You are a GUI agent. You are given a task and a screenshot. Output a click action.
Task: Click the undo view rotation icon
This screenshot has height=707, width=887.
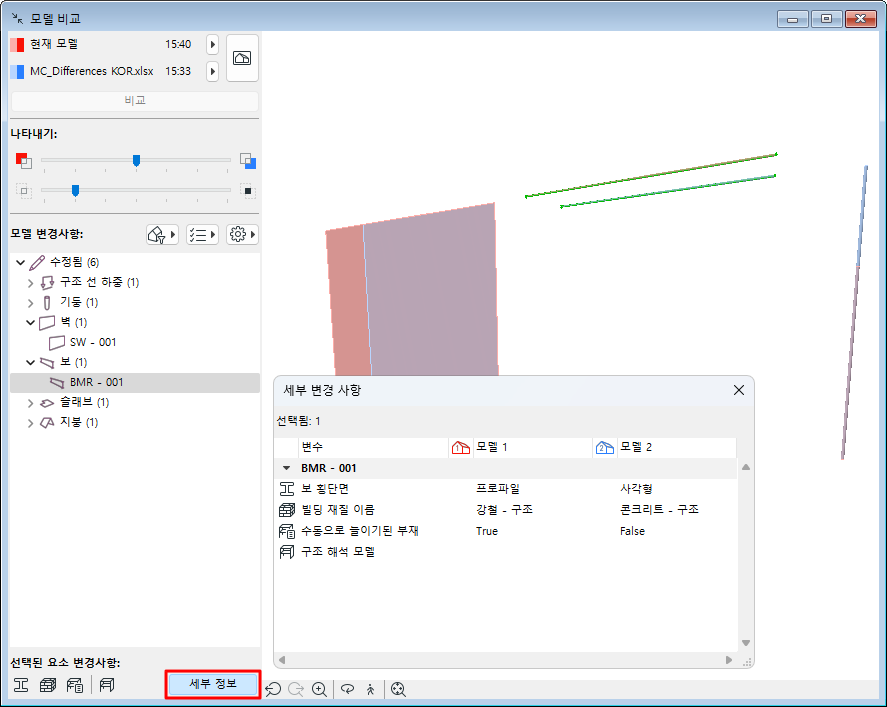pos(273,689)
